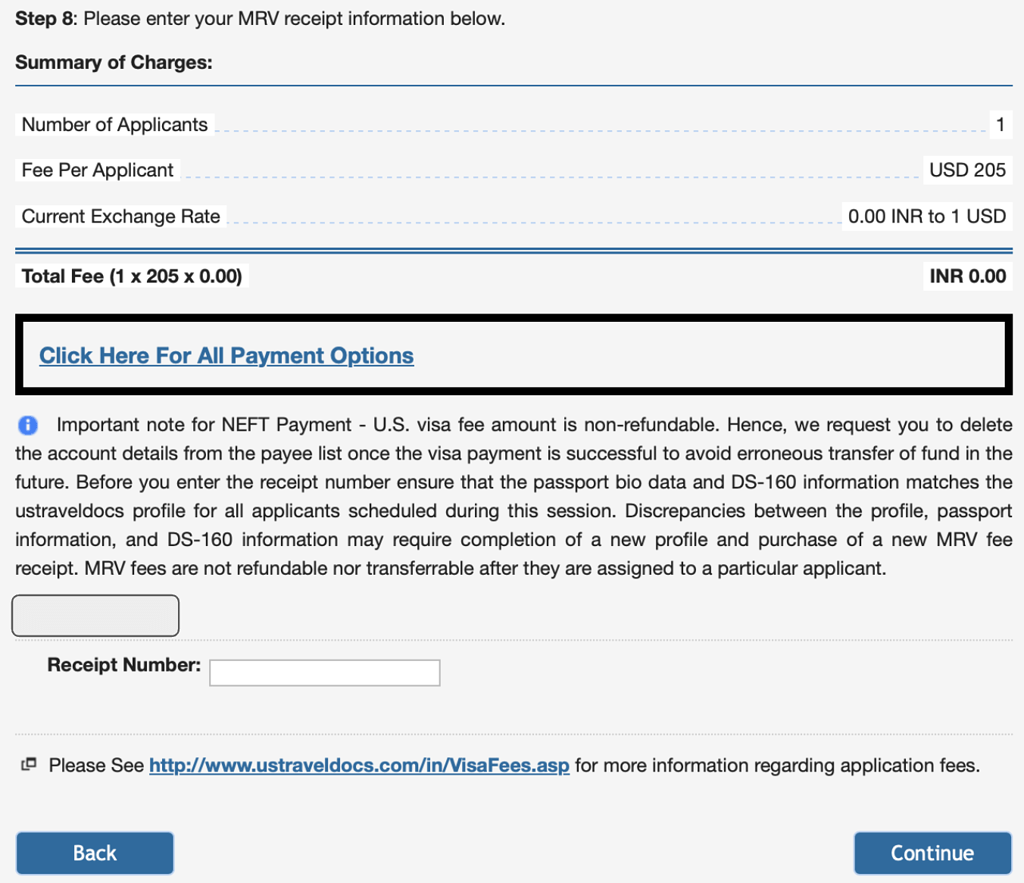Click the blue information icon
Viewport: 1024px width, 883px height.
pyautogui.click(x=27, y=425)
